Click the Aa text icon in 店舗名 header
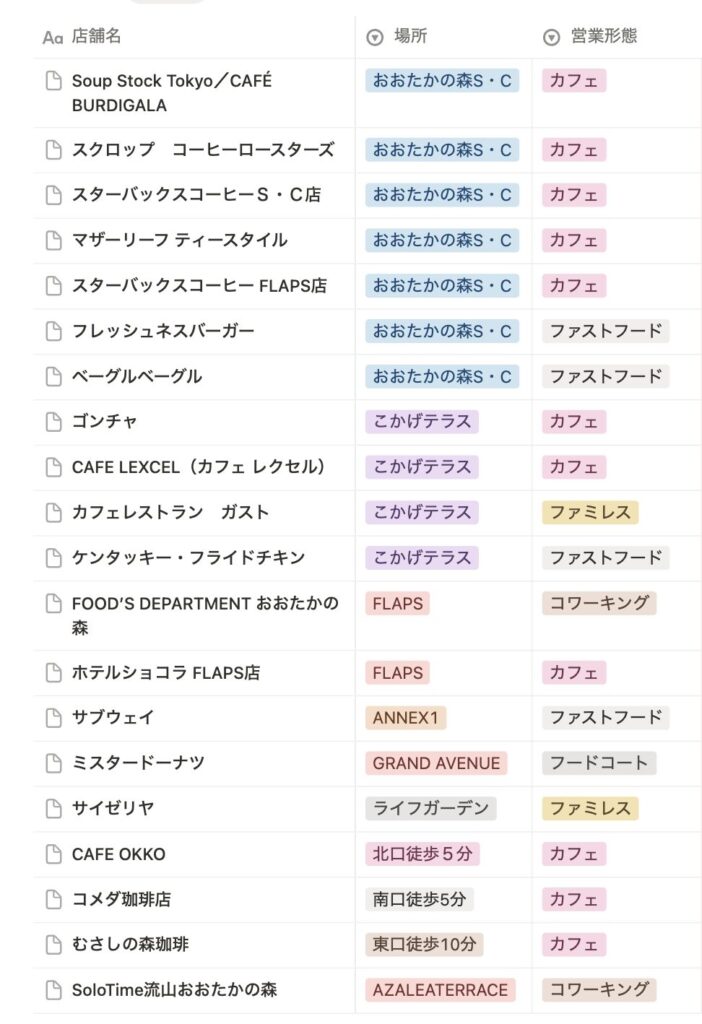702x1024 pixels. coord(53,37)
